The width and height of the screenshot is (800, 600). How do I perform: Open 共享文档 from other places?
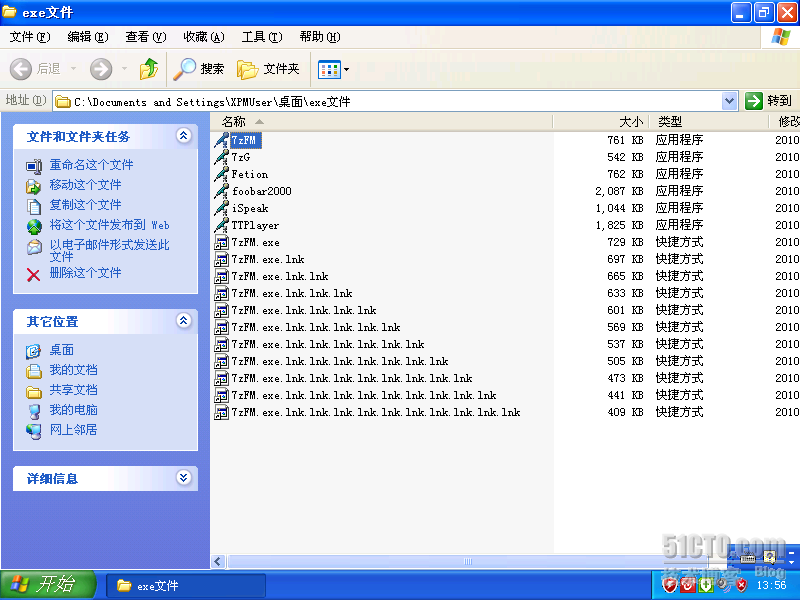73,390
